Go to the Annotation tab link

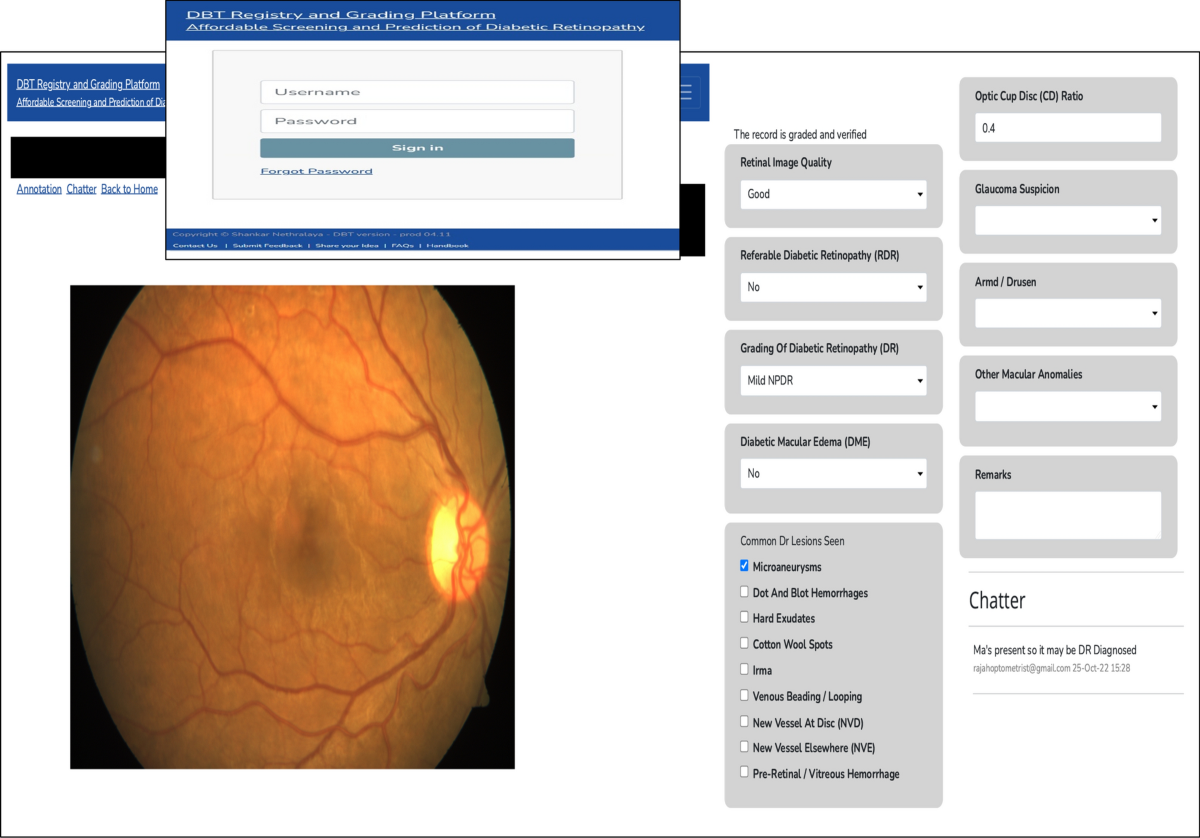[39, 189]
